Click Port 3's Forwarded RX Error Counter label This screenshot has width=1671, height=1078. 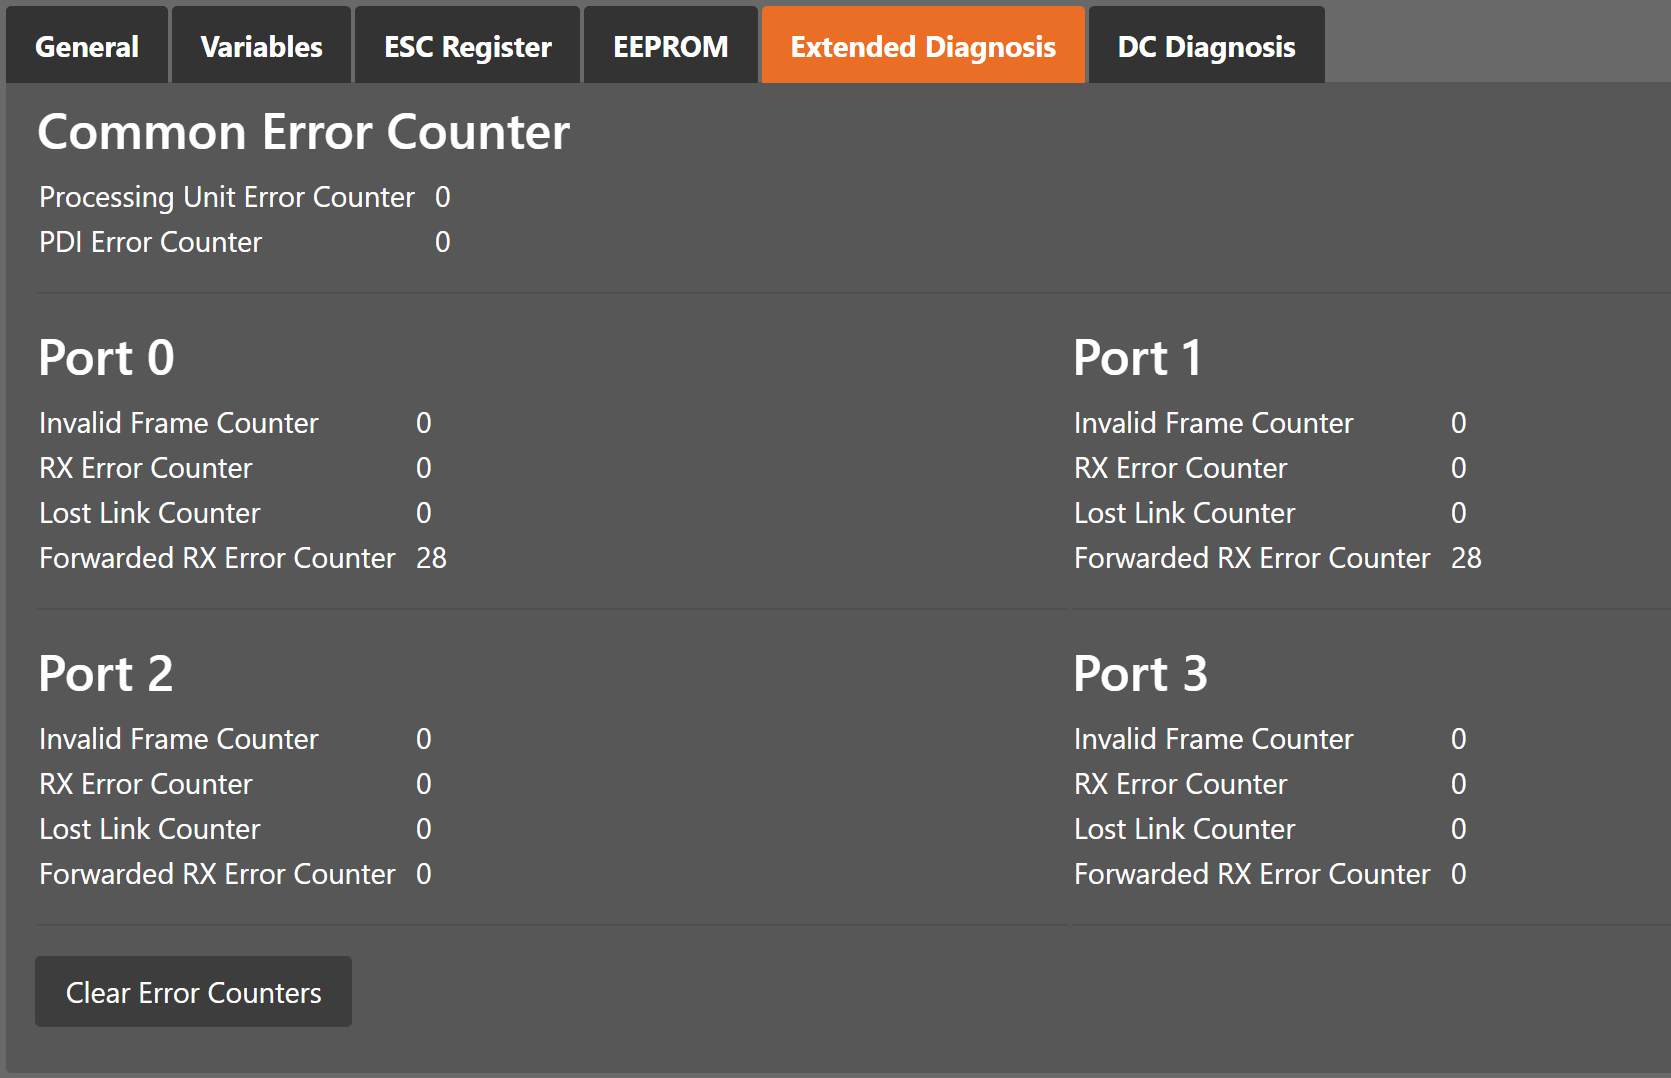[x=1251, y=874]
